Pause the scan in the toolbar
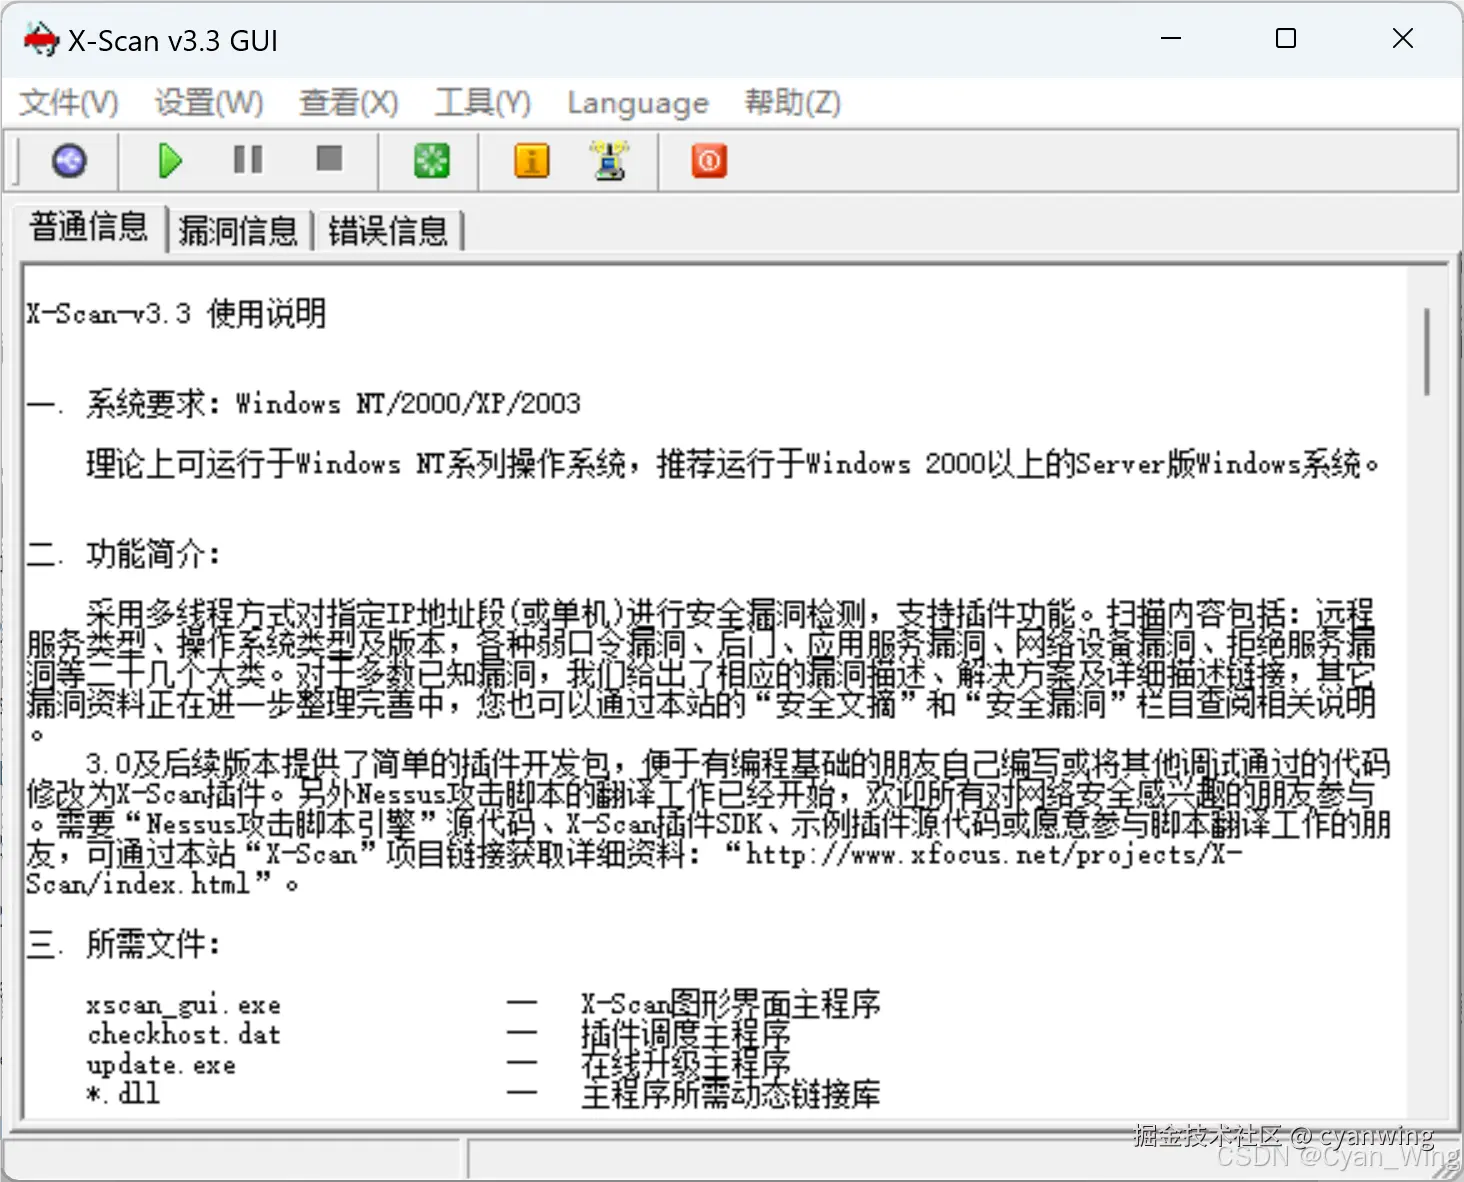 point(247,160)
